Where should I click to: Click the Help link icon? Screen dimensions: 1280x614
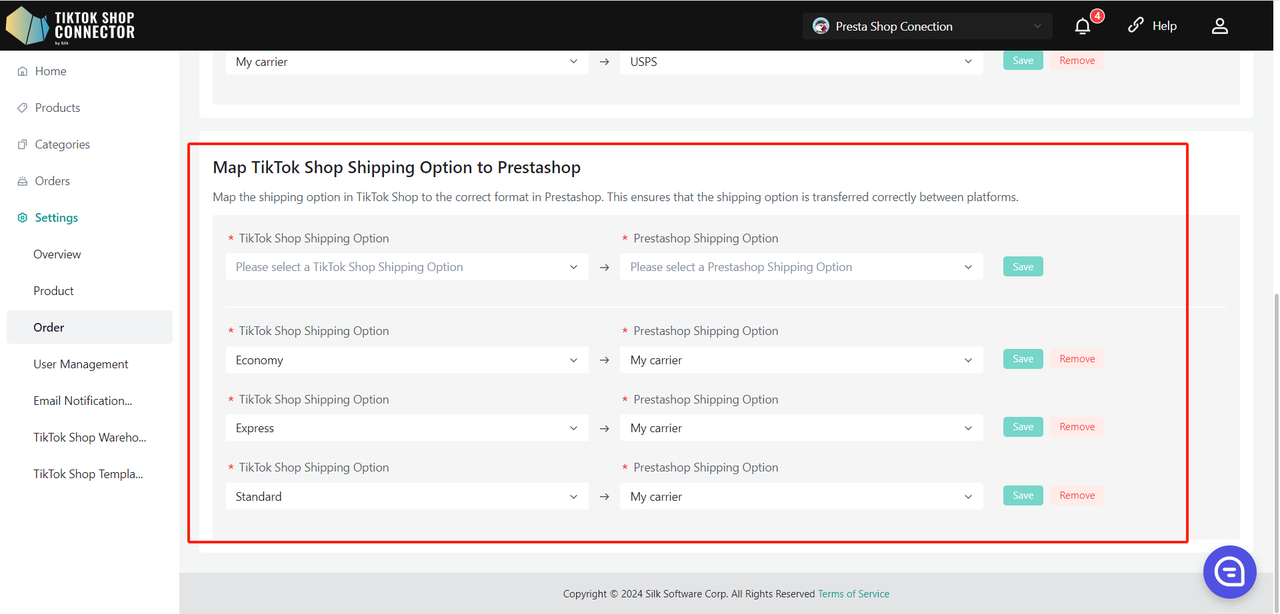(1135, 26)
